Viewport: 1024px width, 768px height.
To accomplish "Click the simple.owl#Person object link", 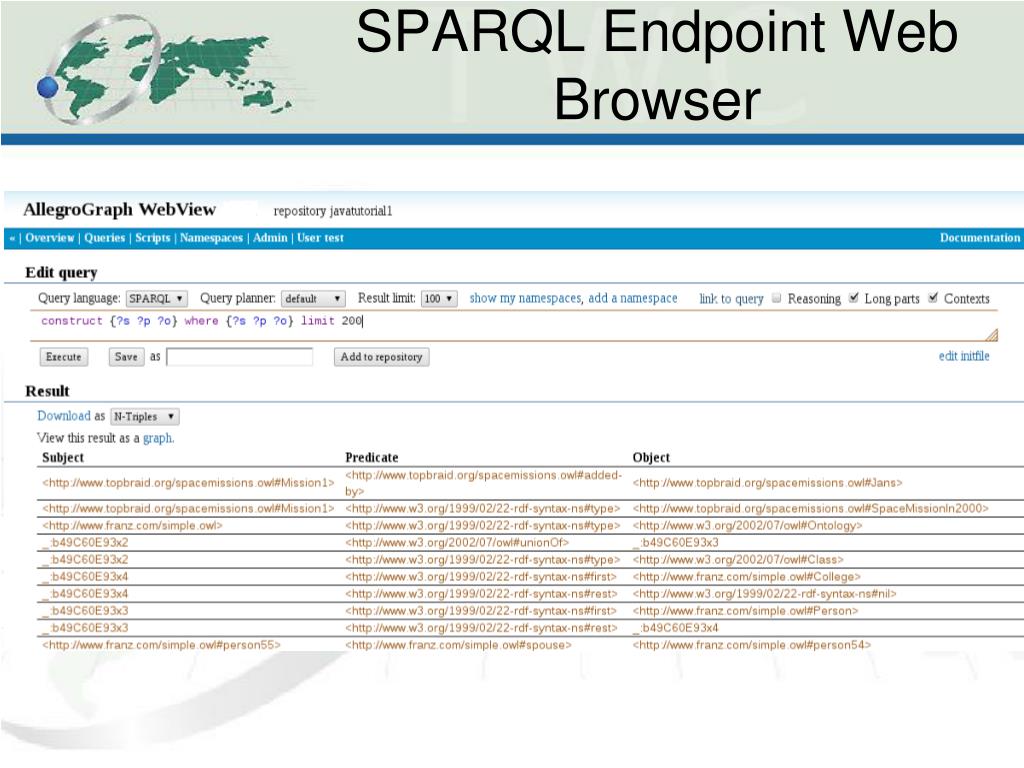I will click(745, 610).
